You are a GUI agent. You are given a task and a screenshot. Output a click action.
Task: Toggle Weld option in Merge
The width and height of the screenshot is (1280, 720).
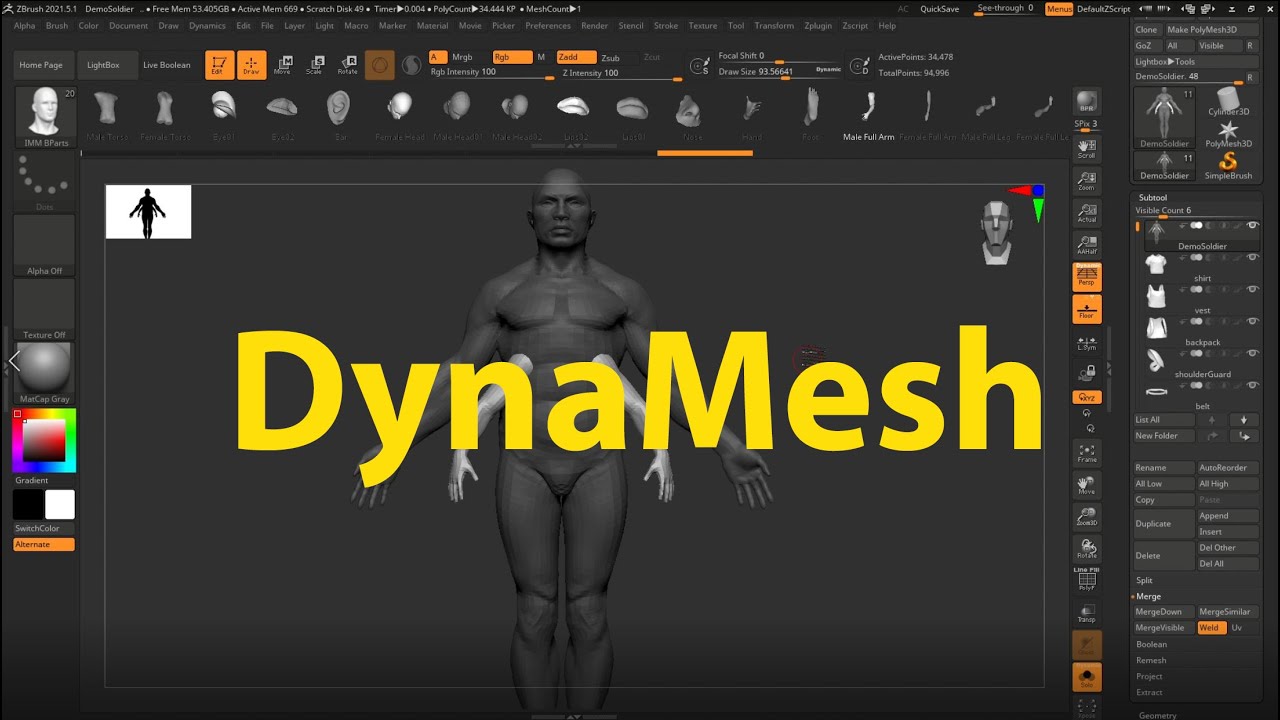tap(1211, 628)
